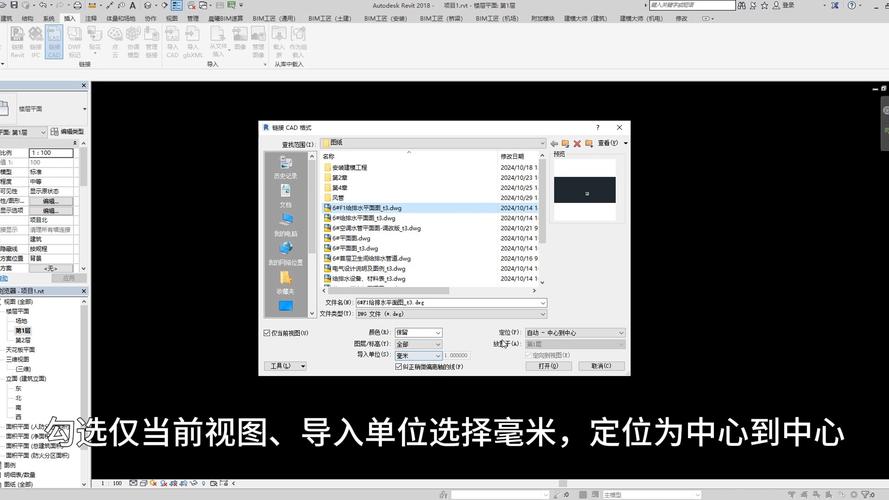Click the New Folder icon in the dialog toolbar

(589, 143)
